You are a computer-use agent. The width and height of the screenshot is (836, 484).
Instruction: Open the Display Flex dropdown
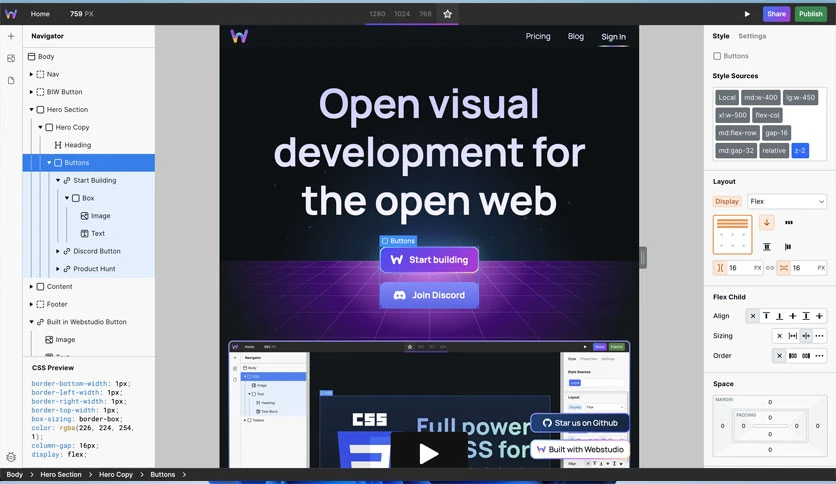click(x=787, y=201)
